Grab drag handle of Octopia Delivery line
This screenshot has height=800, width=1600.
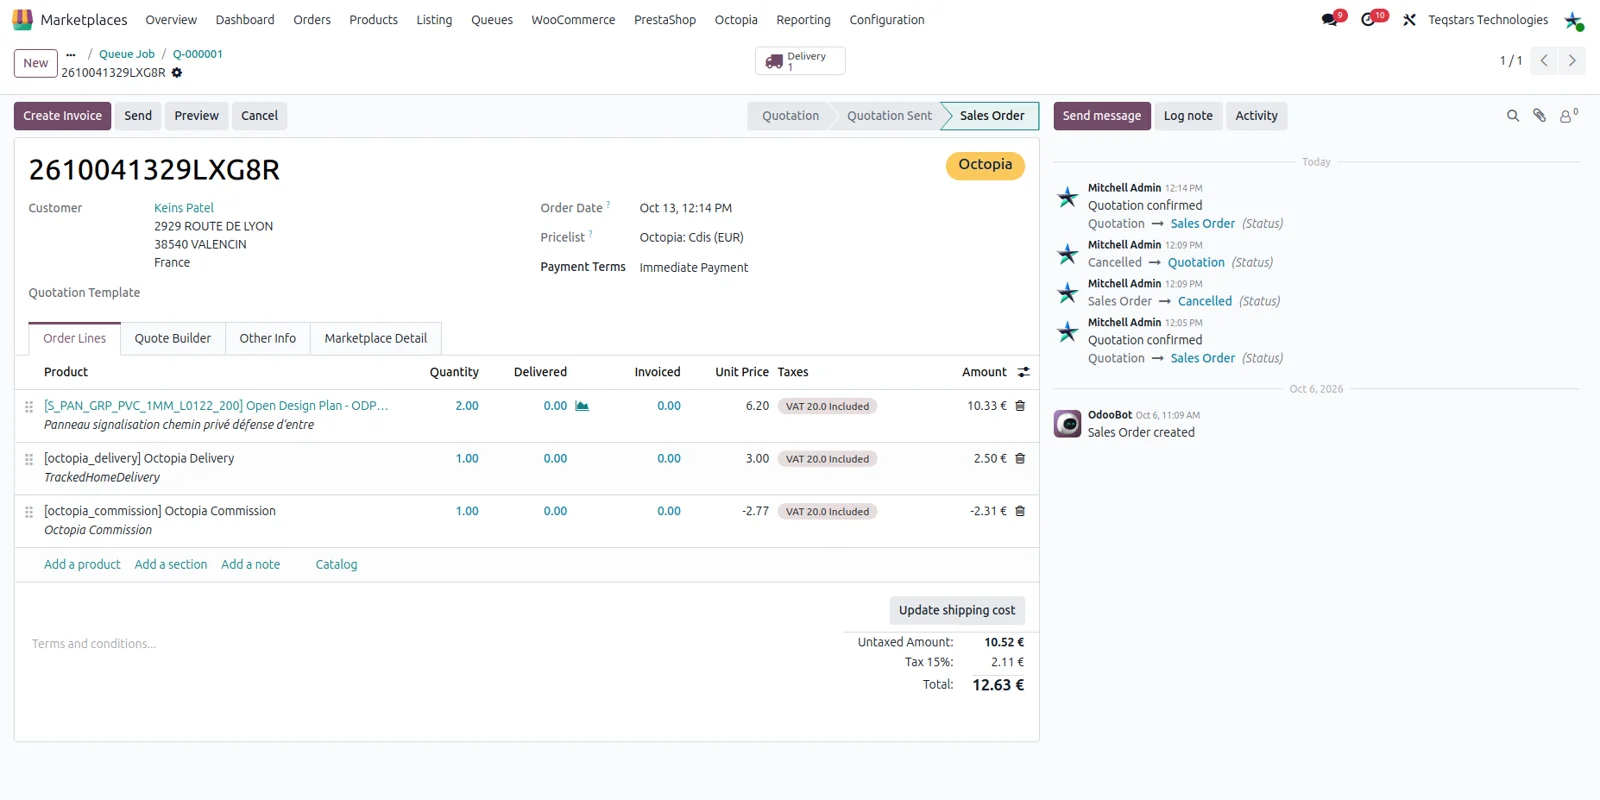point(29,460)
